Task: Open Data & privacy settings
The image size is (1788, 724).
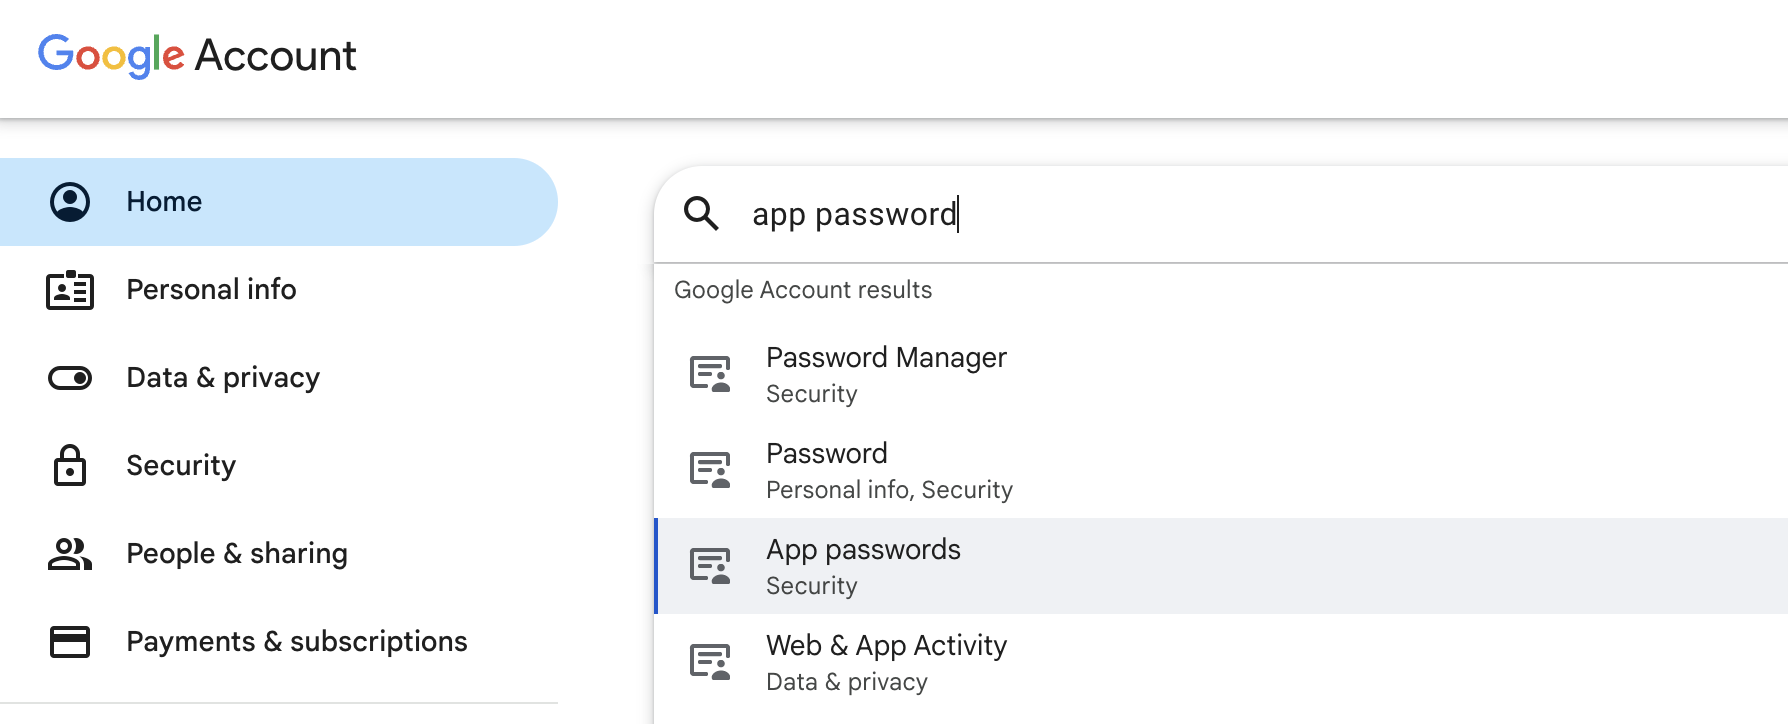Action: coord(223,378)
